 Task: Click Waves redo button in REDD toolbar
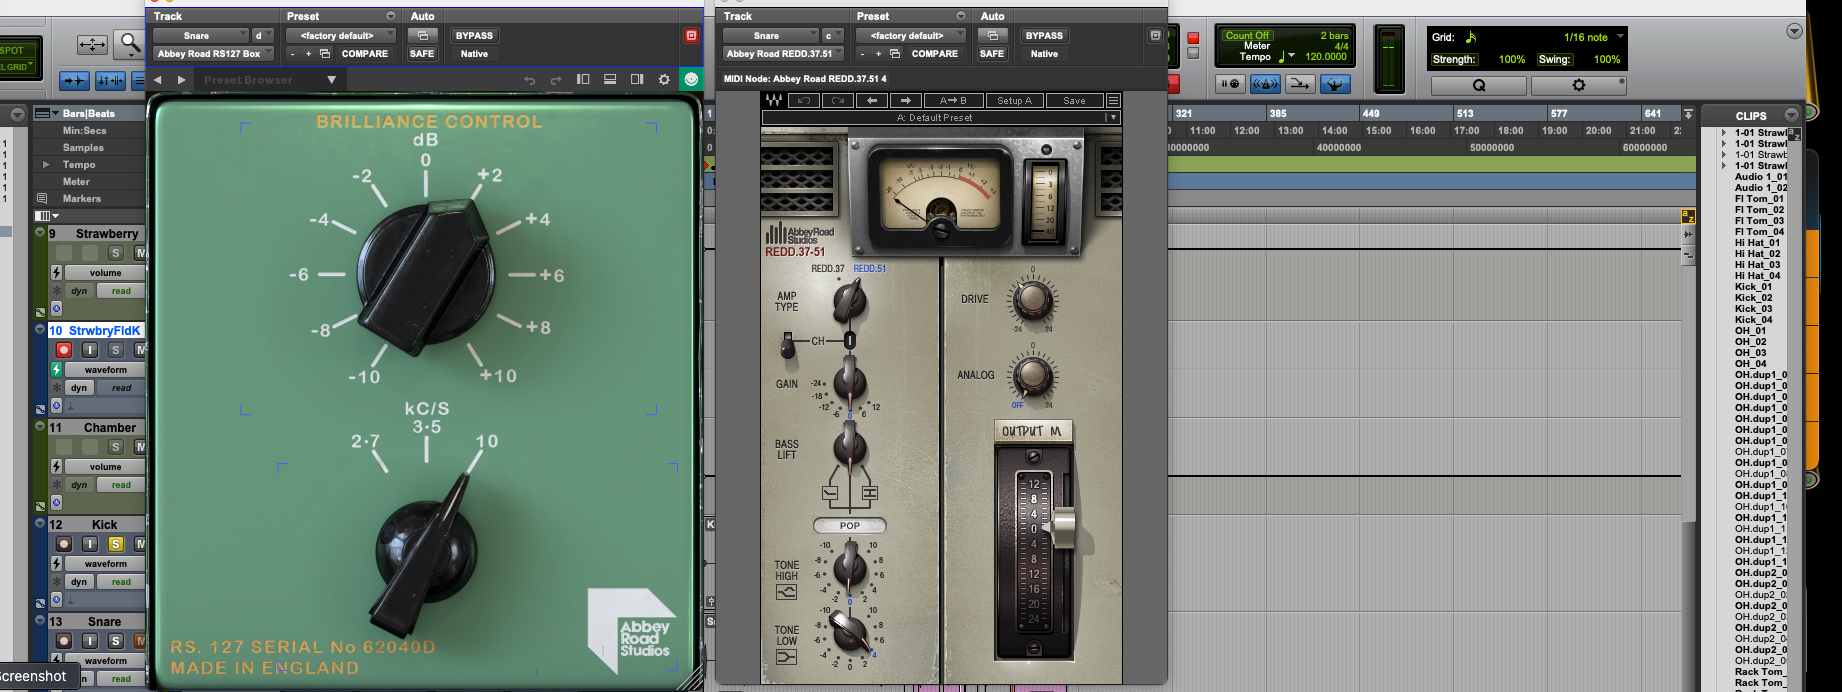(837, 101)
